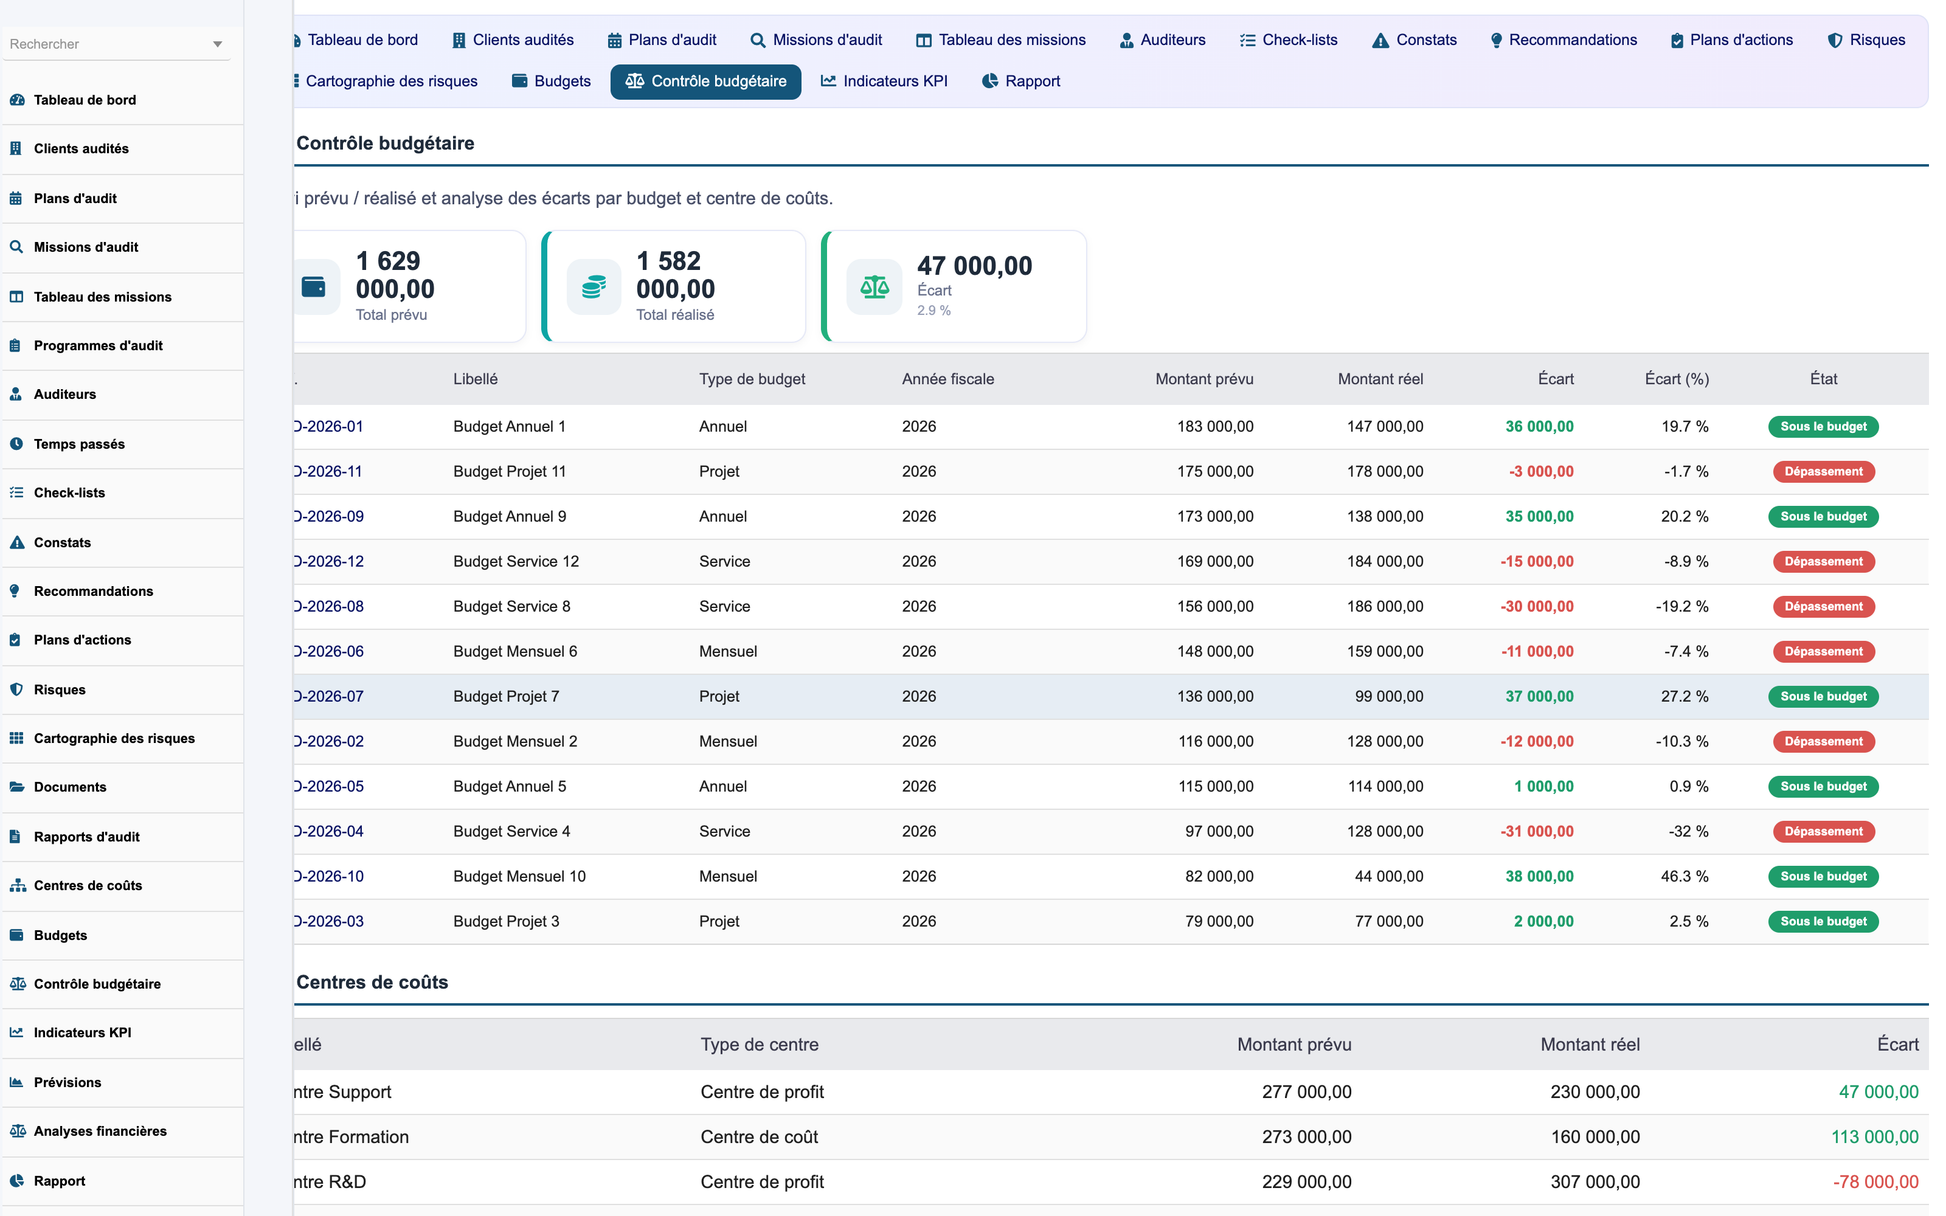Screen dimensions: 1946x1216
Task: Click the Constats sidebar warning triangle icon
Action: point(16,543)
